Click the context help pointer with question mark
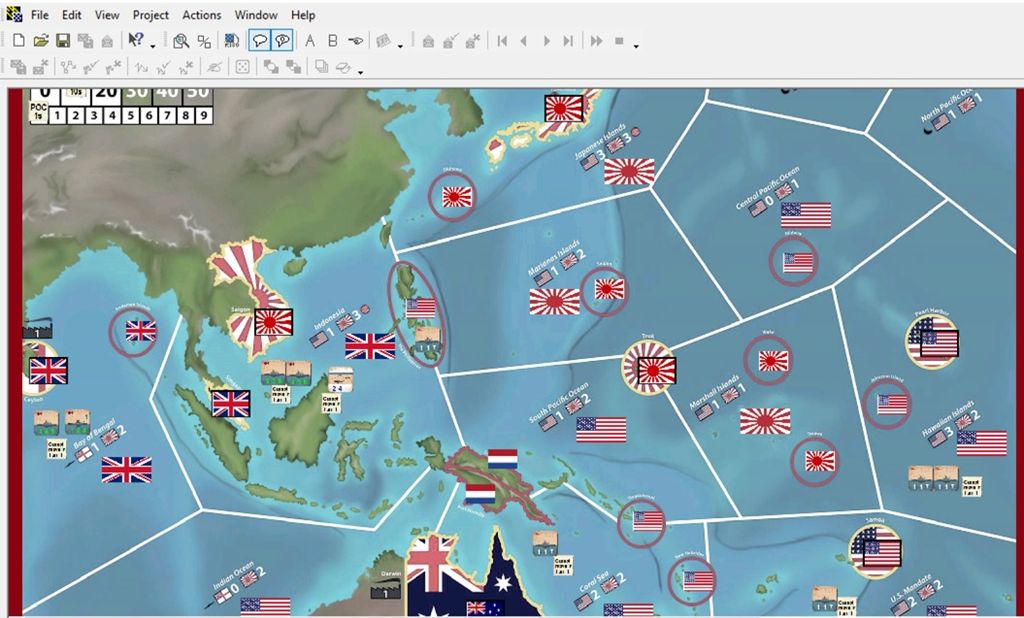The height and width of the screenshot is (618, 1024). (x=135, y=41)
